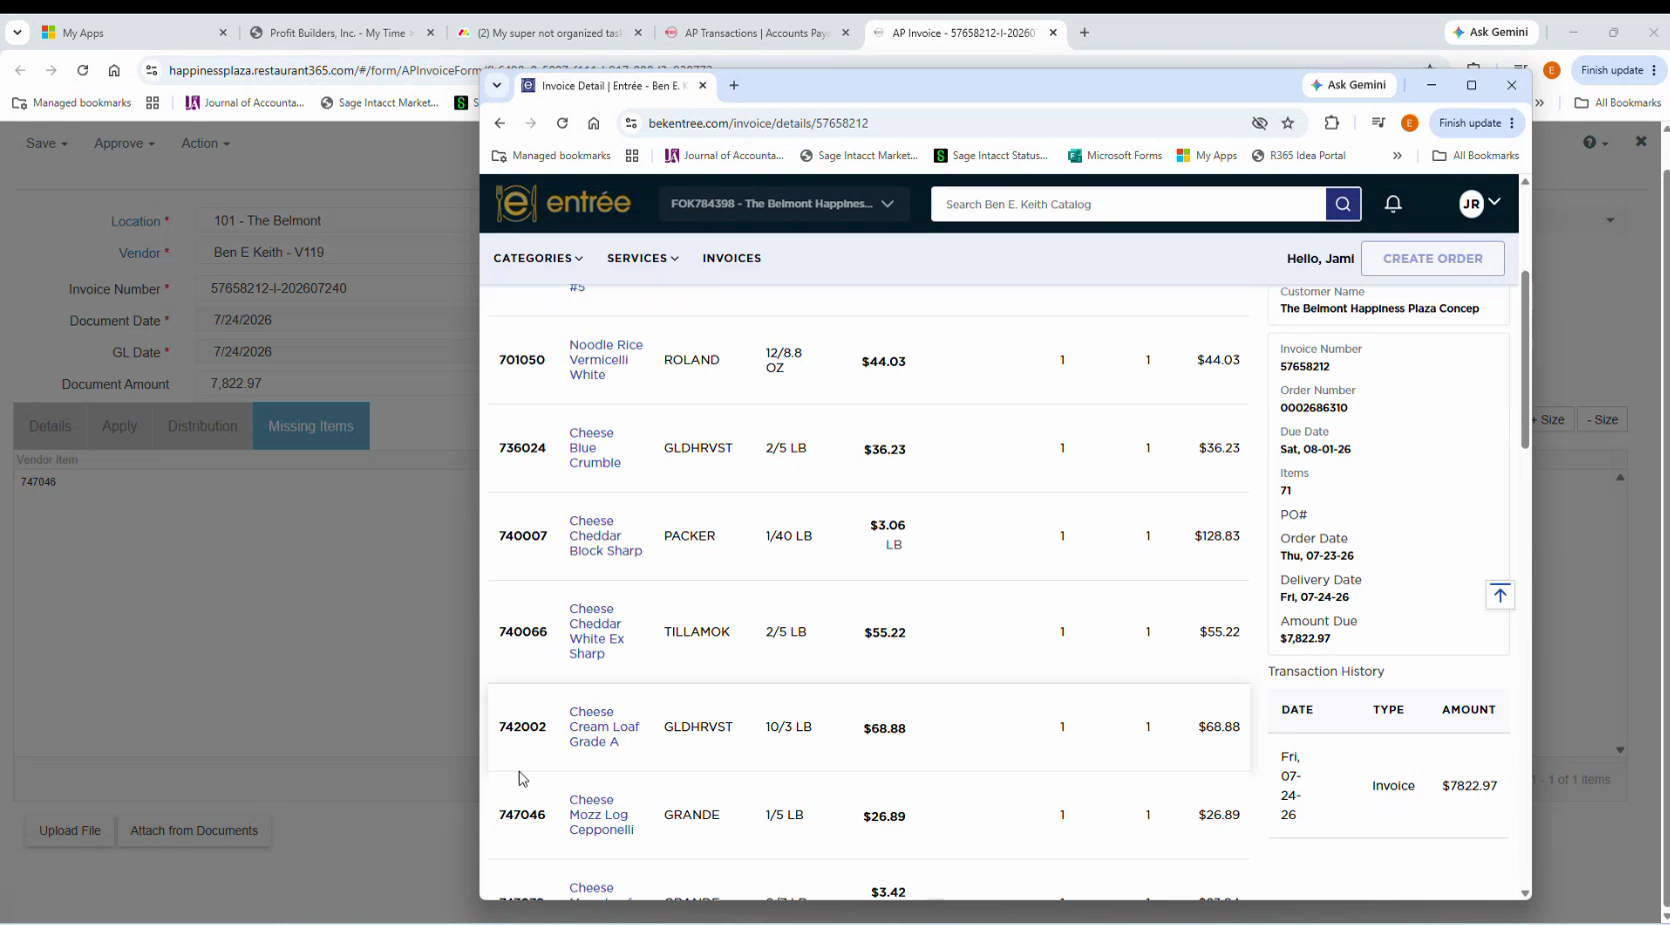The width and height of the screenshot is (1670, 925).
Task: Click Ask Gemini in the front window
Action: coord(1348,85)
